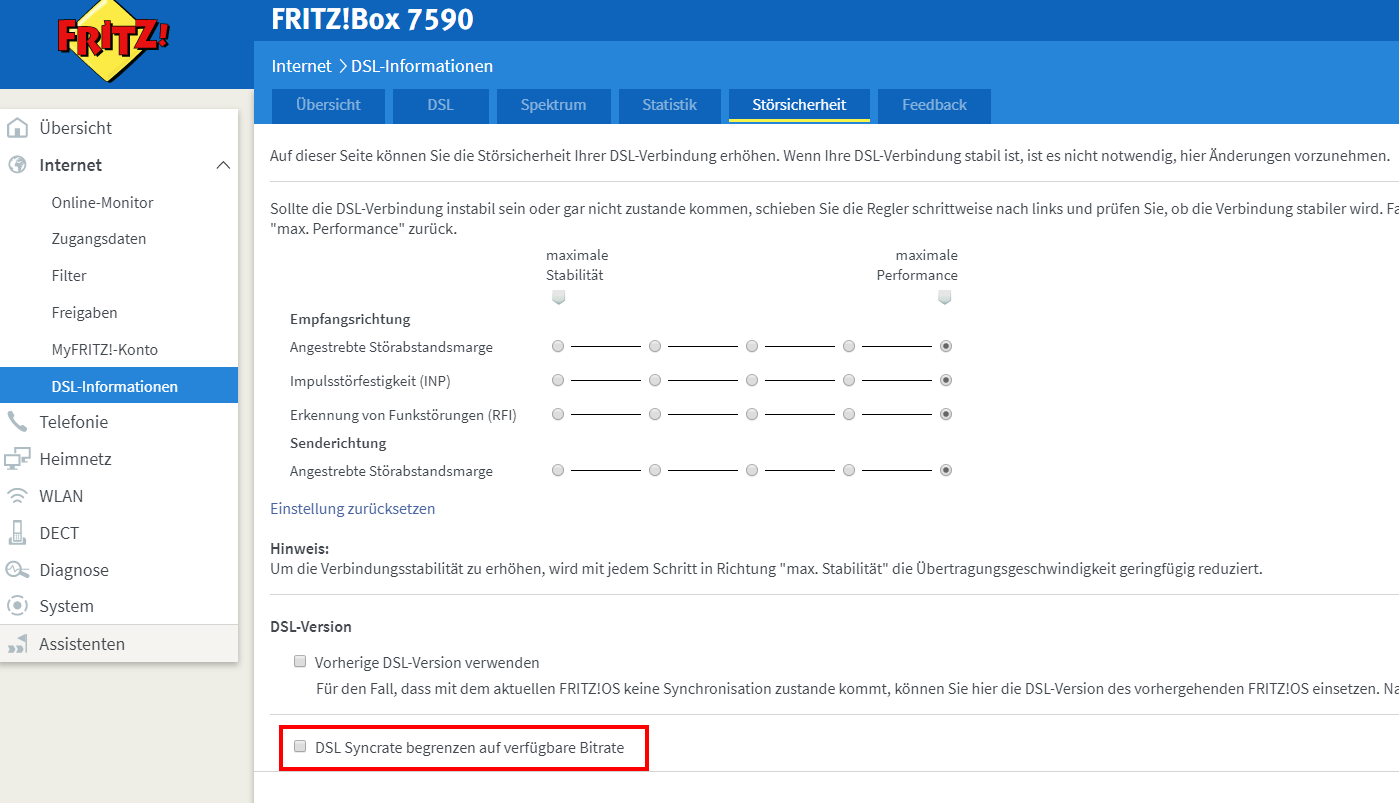This screenshot has width=1399, height=803.
Task: Set Empfang Störabstandsmarge to maximum stability
Action: [558, 346]
